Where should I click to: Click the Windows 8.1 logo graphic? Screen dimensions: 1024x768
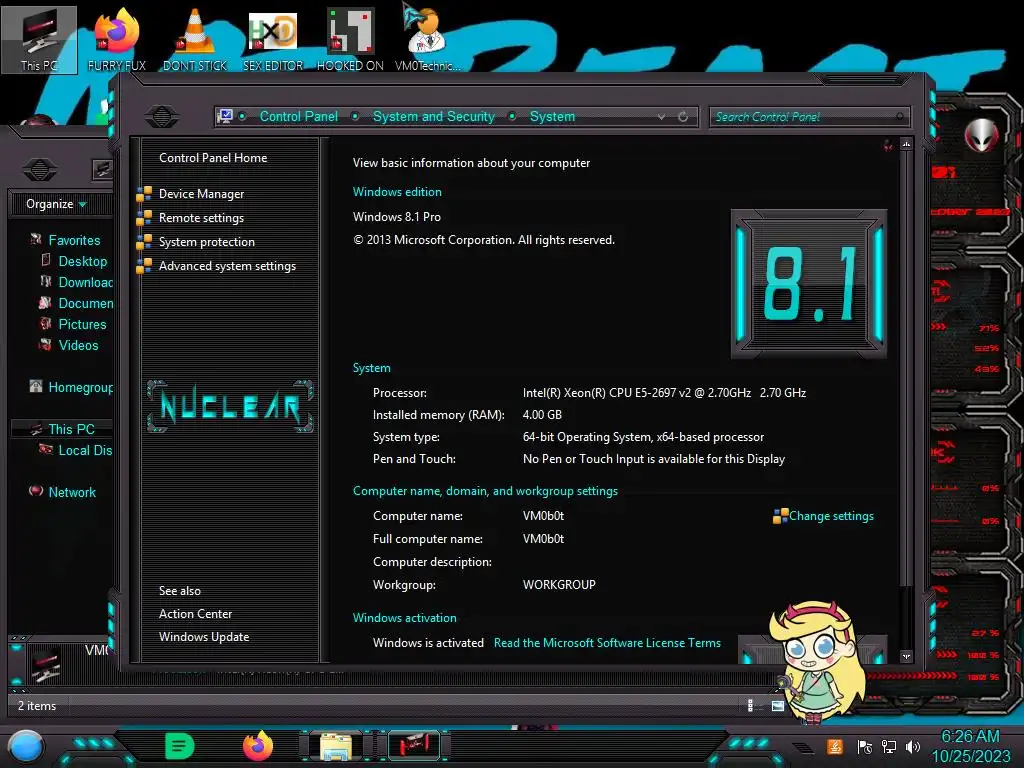(x=808, y=284)
